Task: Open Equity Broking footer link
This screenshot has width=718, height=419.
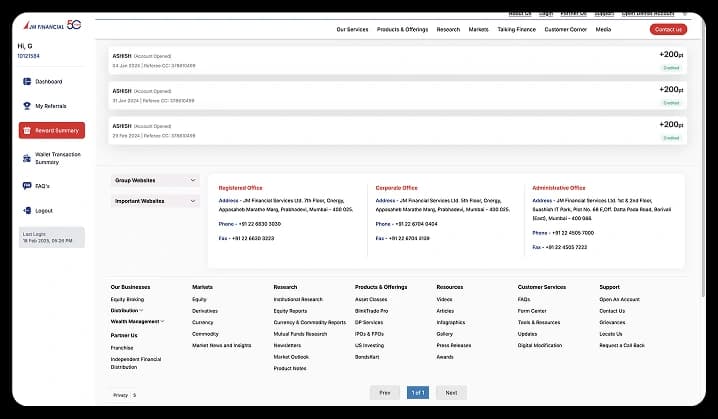Action: pos(127,299)
